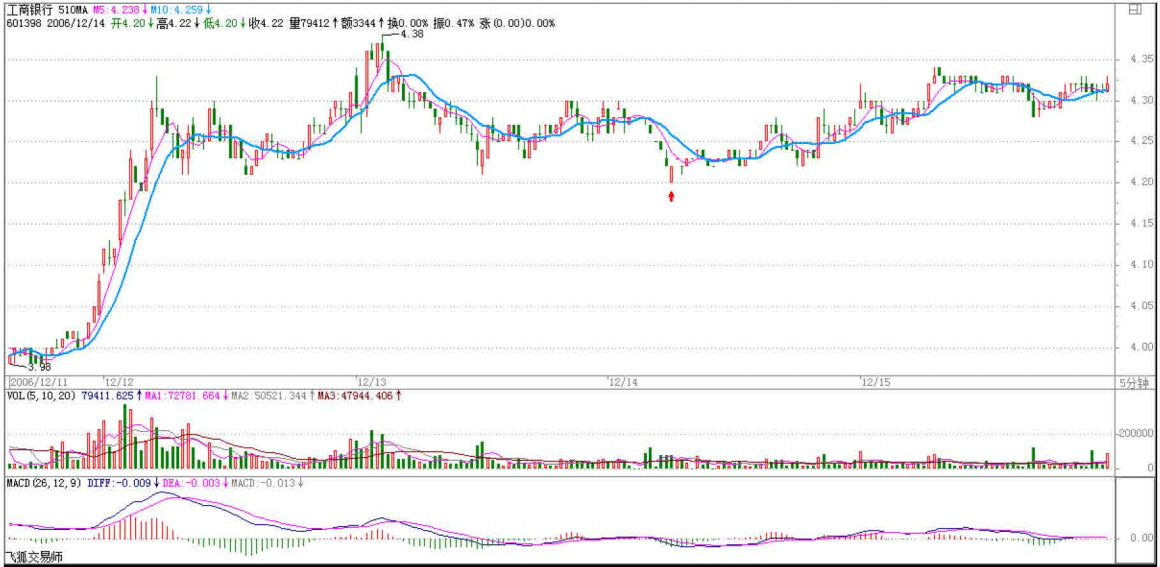Click the down arrow beside the DIFF value
Viewport: 1160px width, 567px height.
point(157,483)
